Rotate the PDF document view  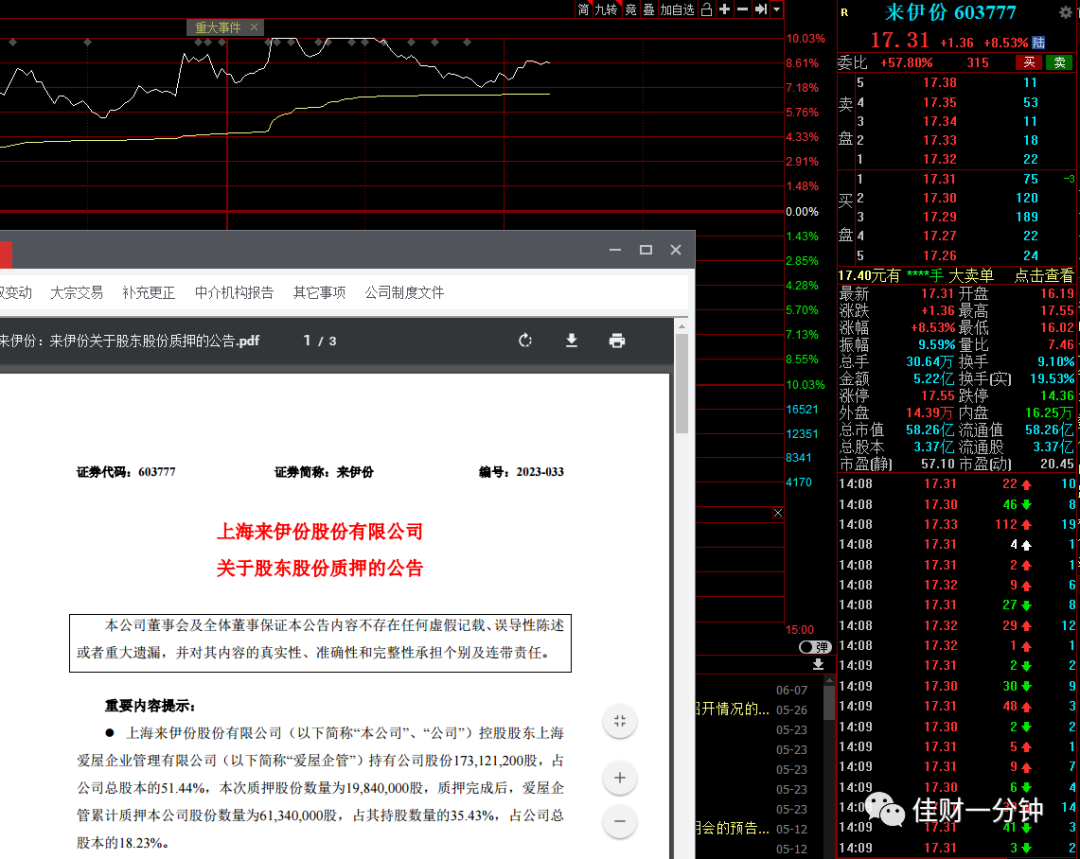[x=526, y=340]
